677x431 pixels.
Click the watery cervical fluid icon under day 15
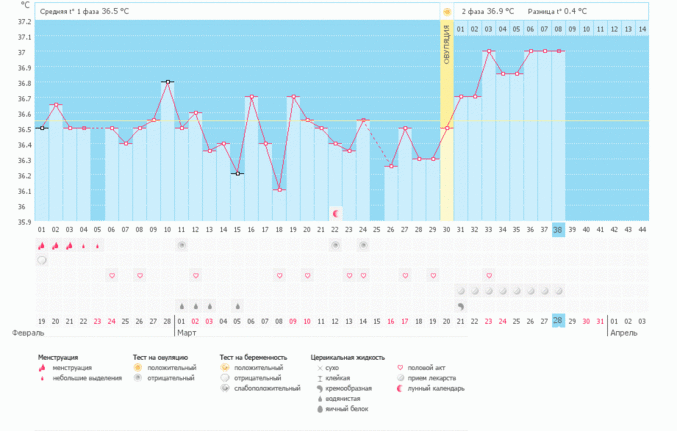[x=237, y=306]
